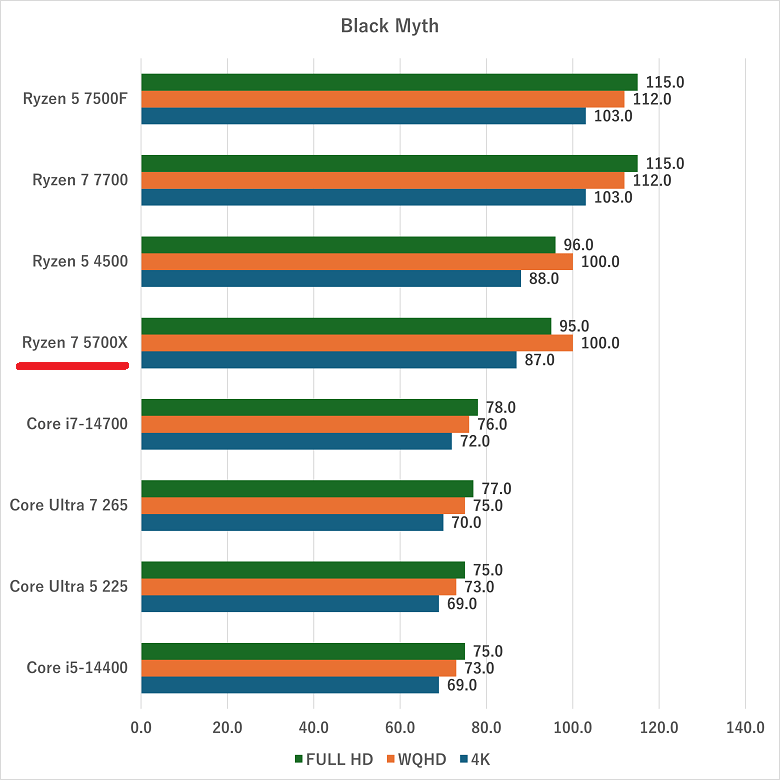Click the 120.0 axis tick label
Screen dimensions: 780x780
pyautogui.click(x=659, y=727)
